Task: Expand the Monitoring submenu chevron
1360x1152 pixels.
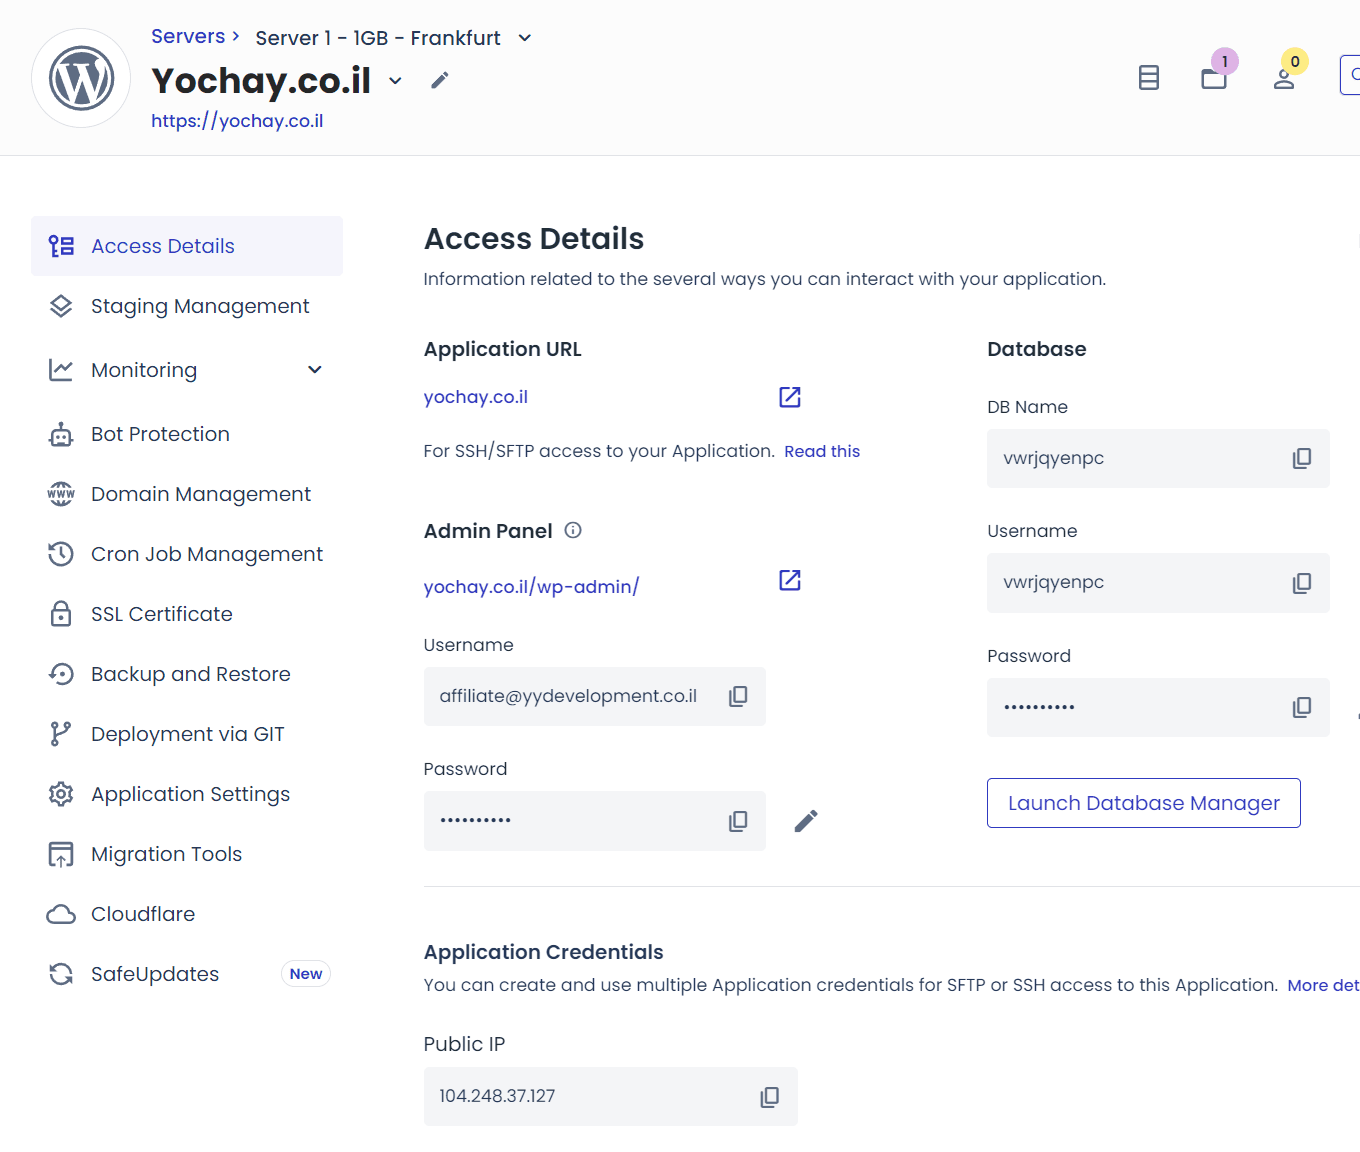Action: [315, 370]
